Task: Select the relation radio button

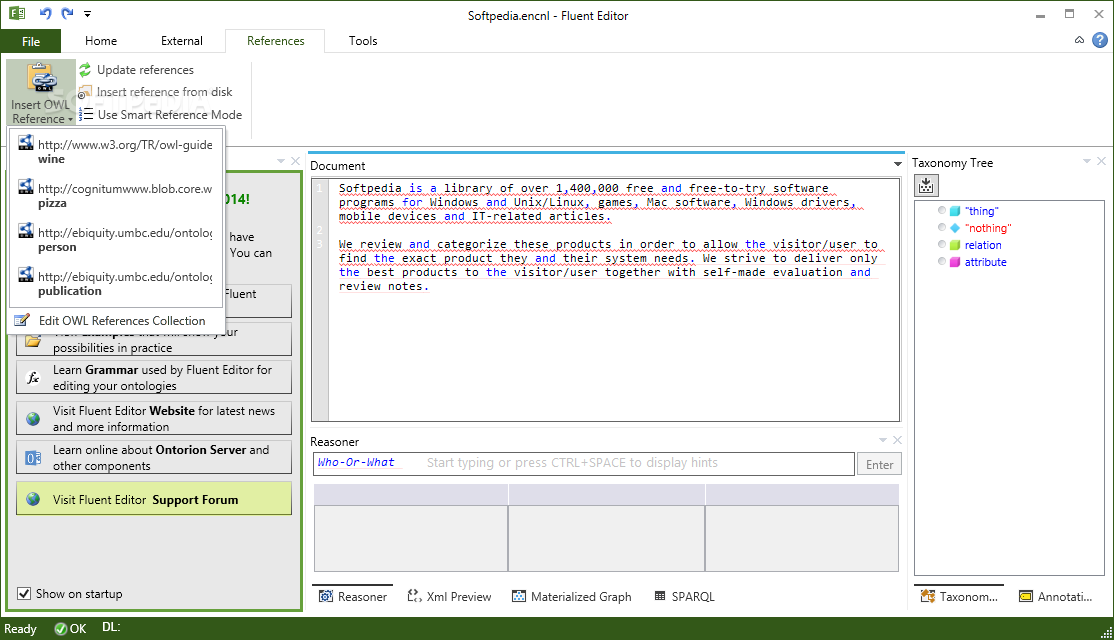Action: (942, 244)
